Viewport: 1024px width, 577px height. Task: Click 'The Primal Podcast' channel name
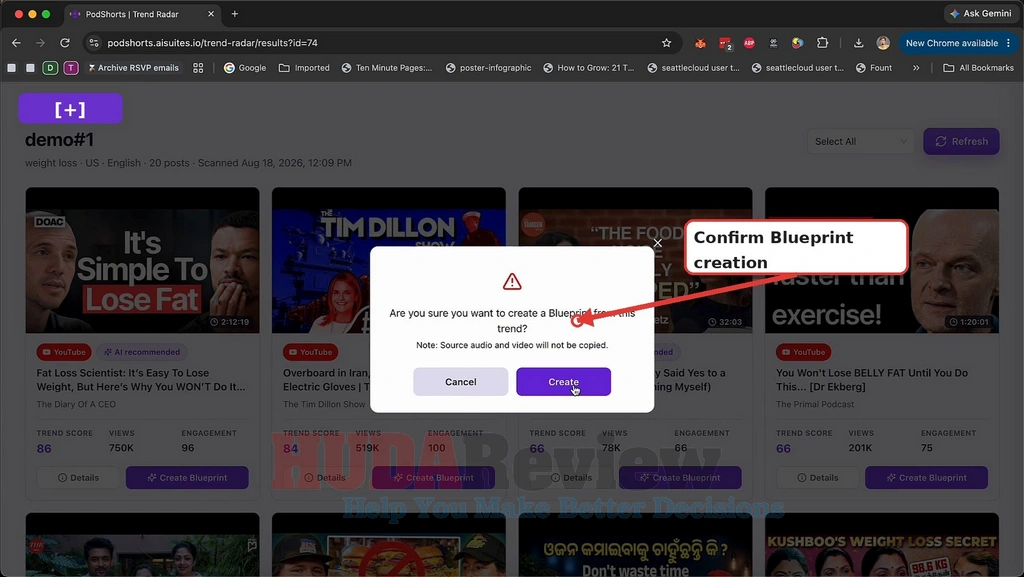(815, 405)
